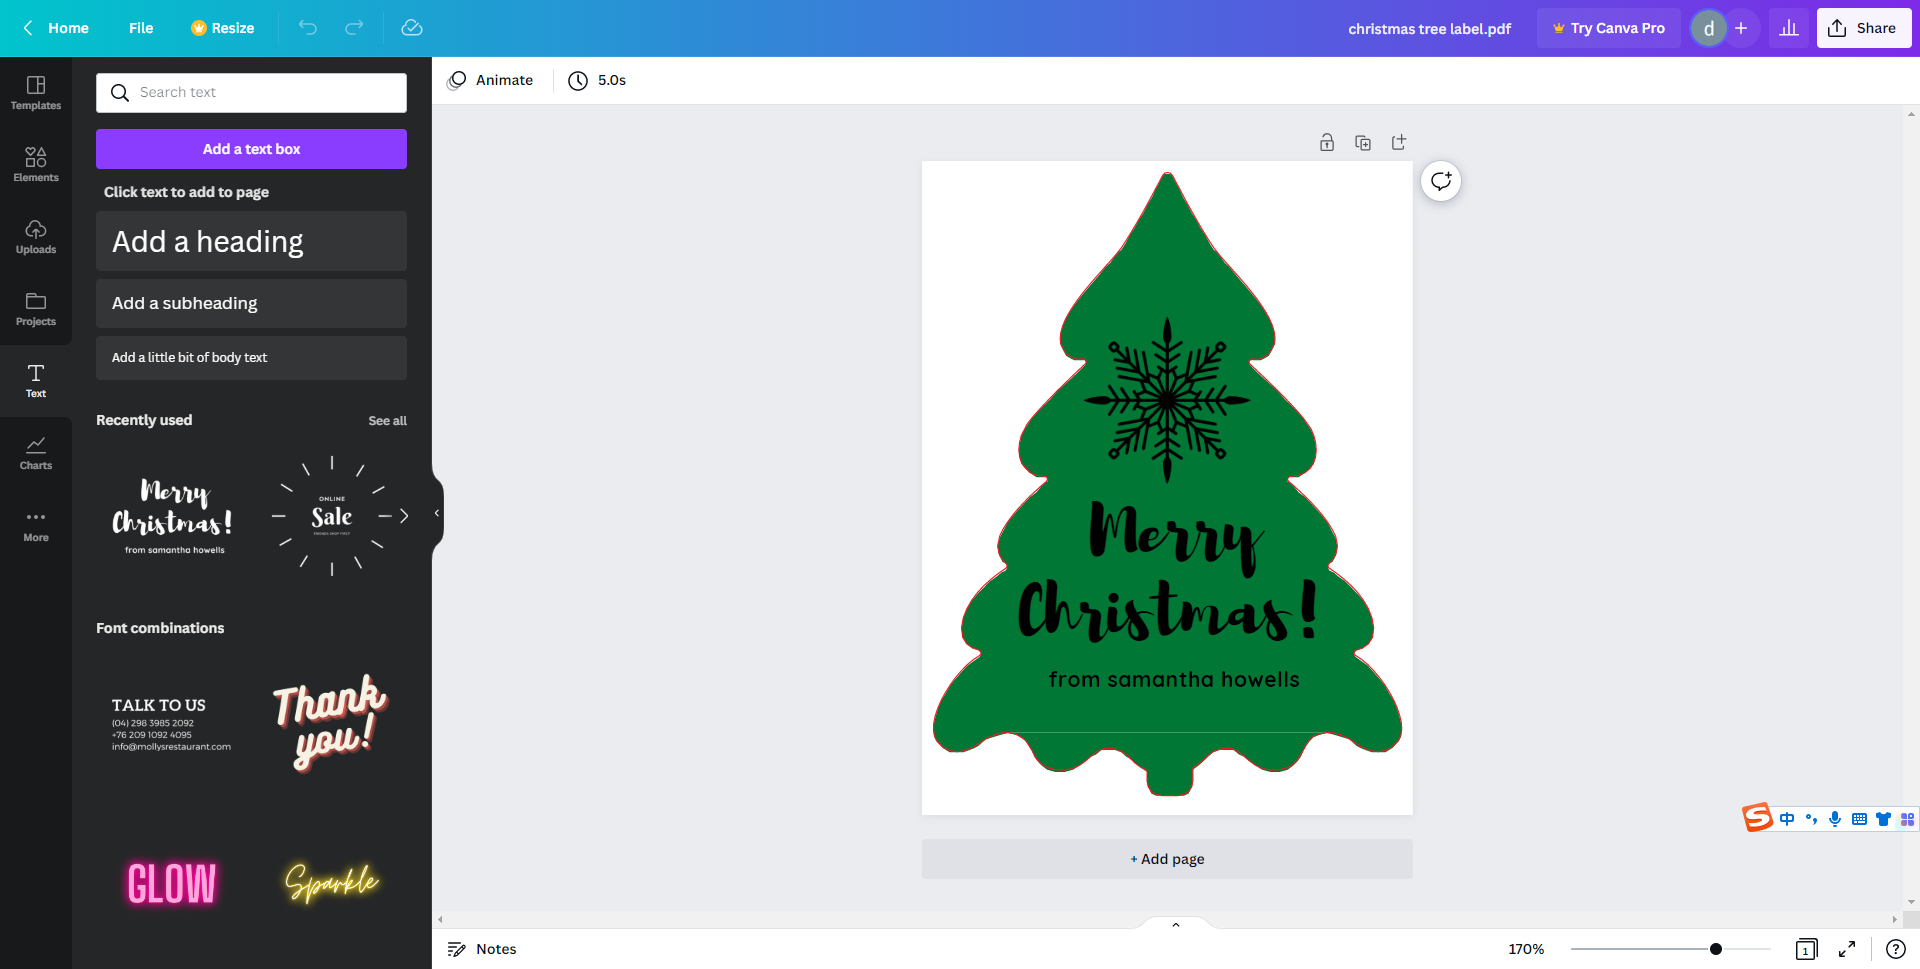Duplicate the current page
The width and height of the screenshot is (1920, 969).
point(1363,142)
